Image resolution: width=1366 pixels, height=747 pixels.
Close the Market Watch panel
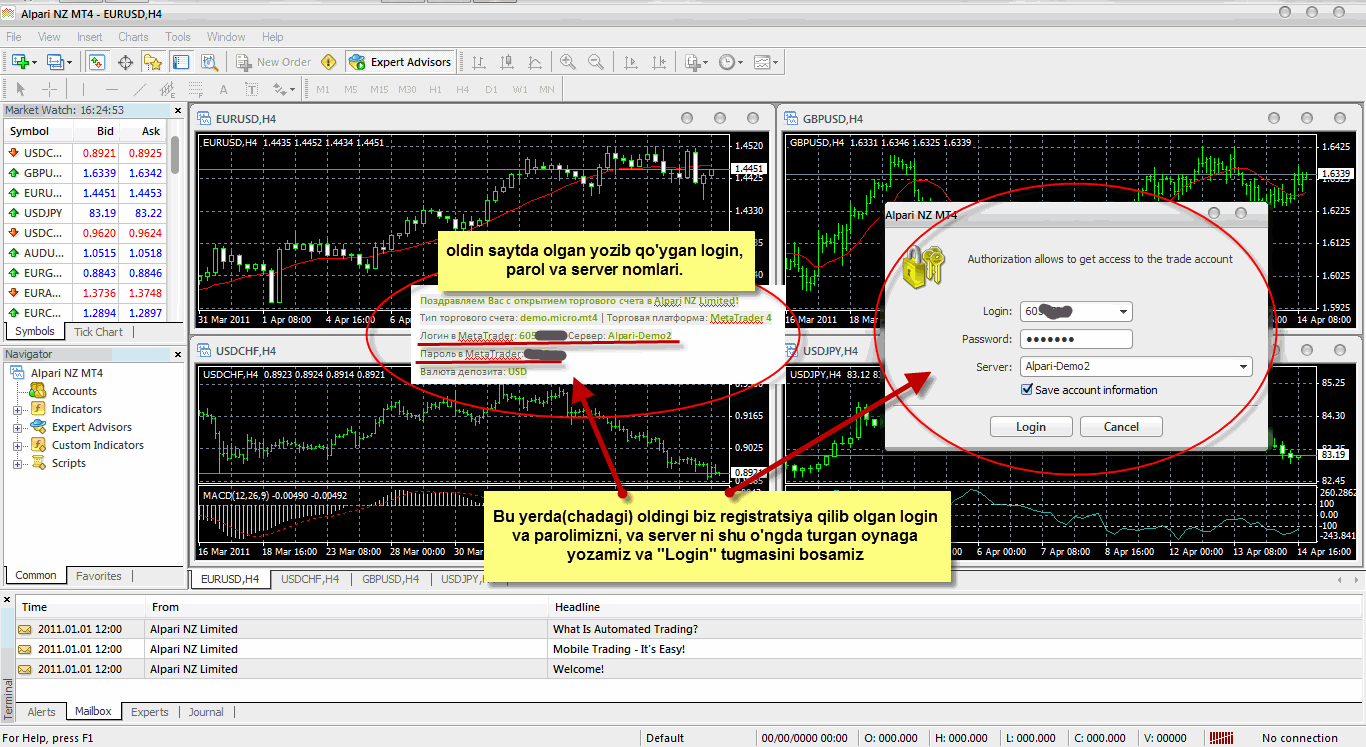coord(176,110)
